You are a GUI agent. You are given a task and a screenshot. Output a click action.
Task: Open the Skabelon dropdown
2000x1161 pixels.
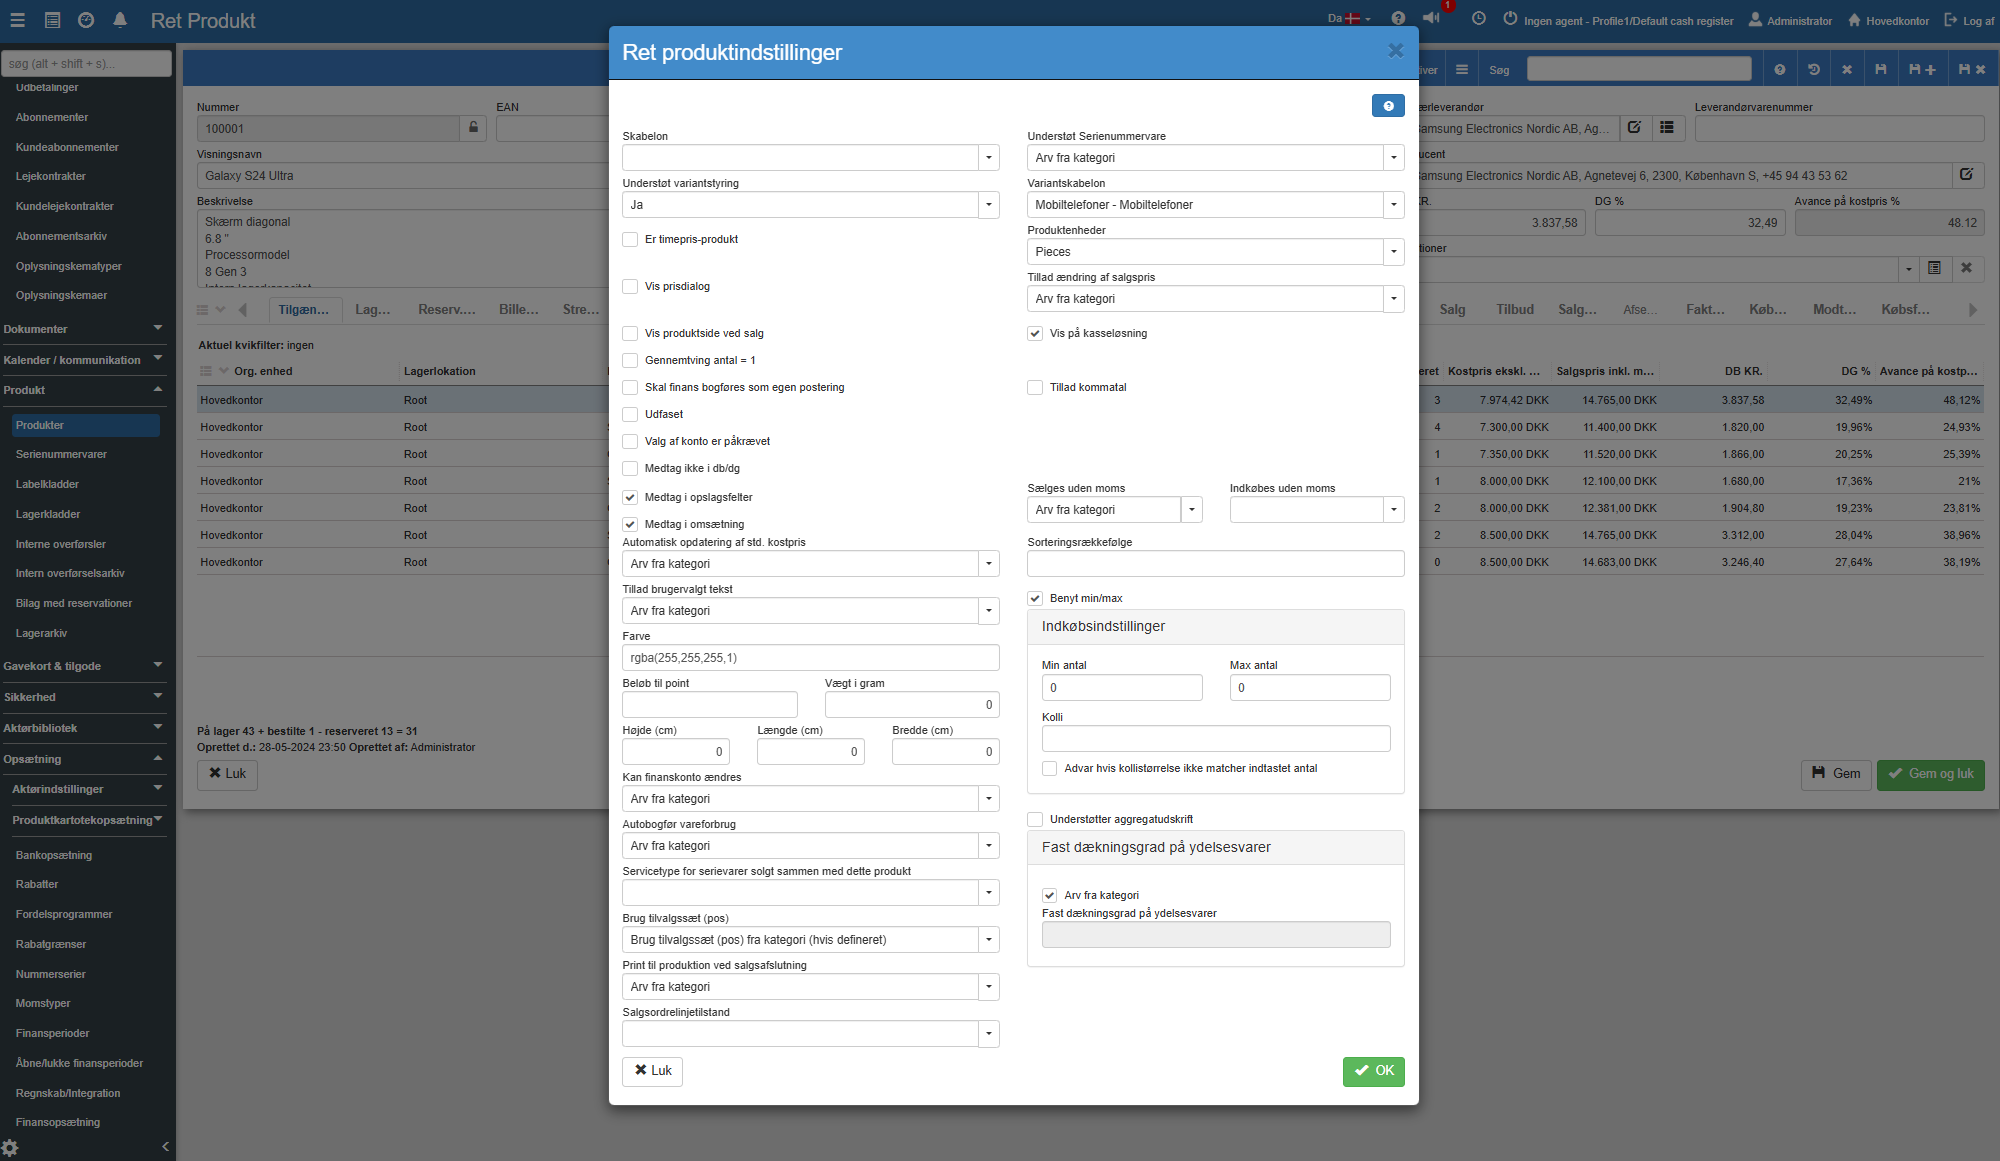[x=988, y=158]
